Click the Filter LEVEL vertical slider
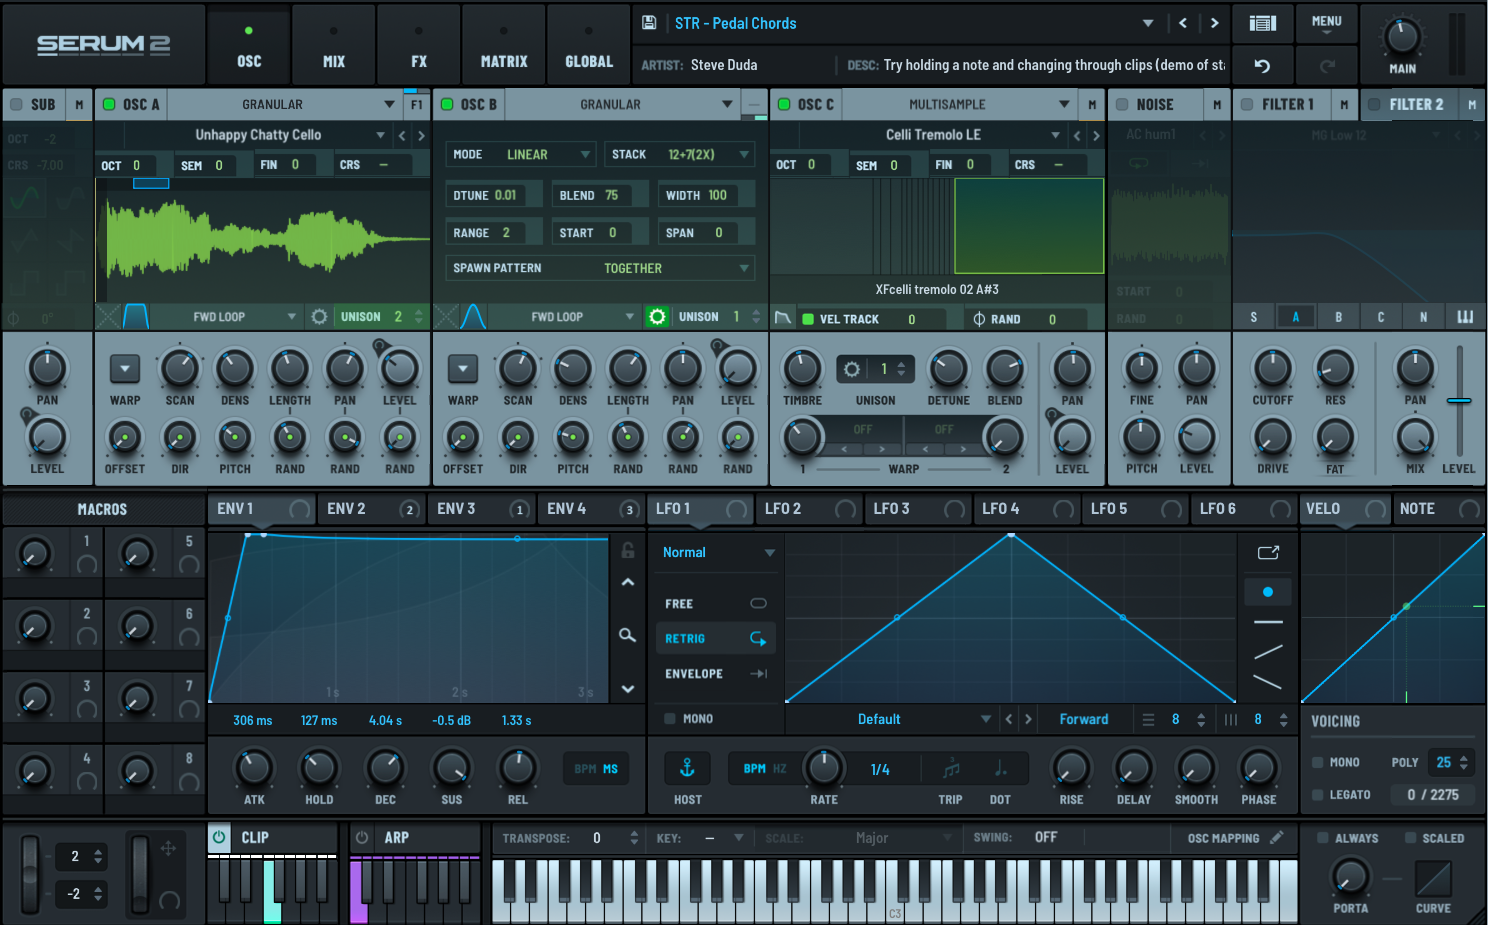The width and height of the screenshot is (1488, 925). coord(1459,401)
